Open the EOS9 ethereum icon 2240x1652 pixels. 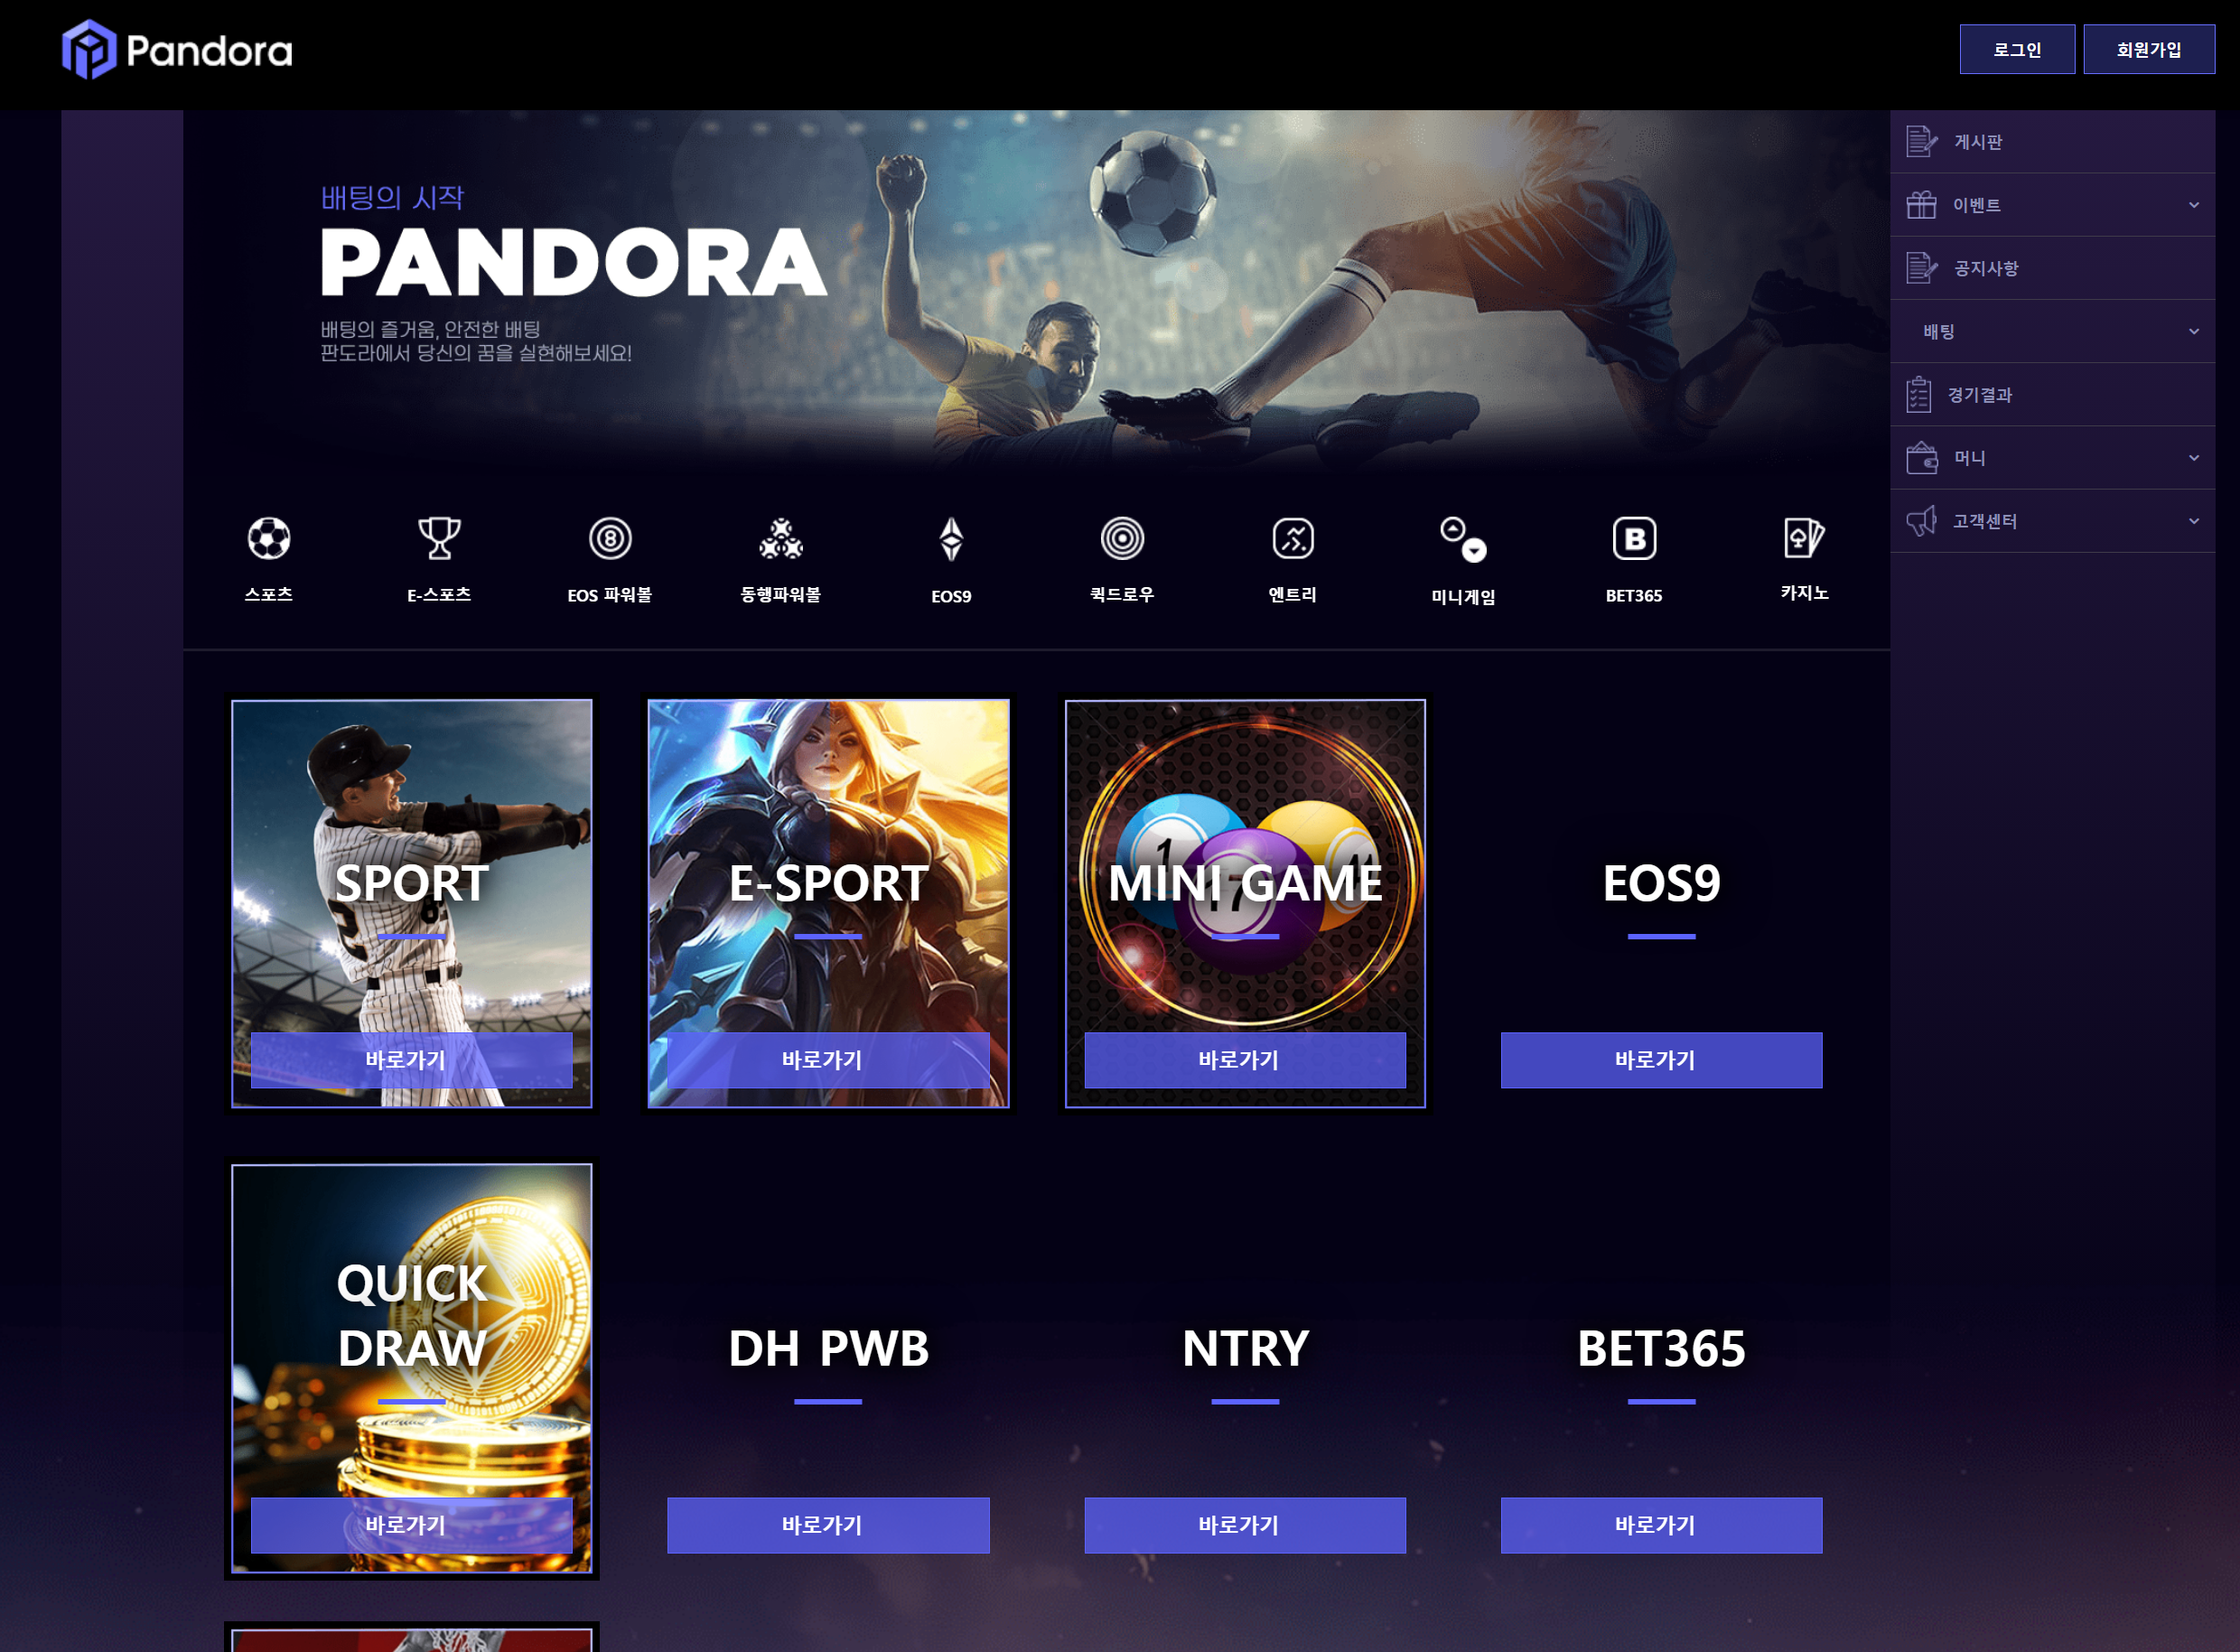pos(951,539)
